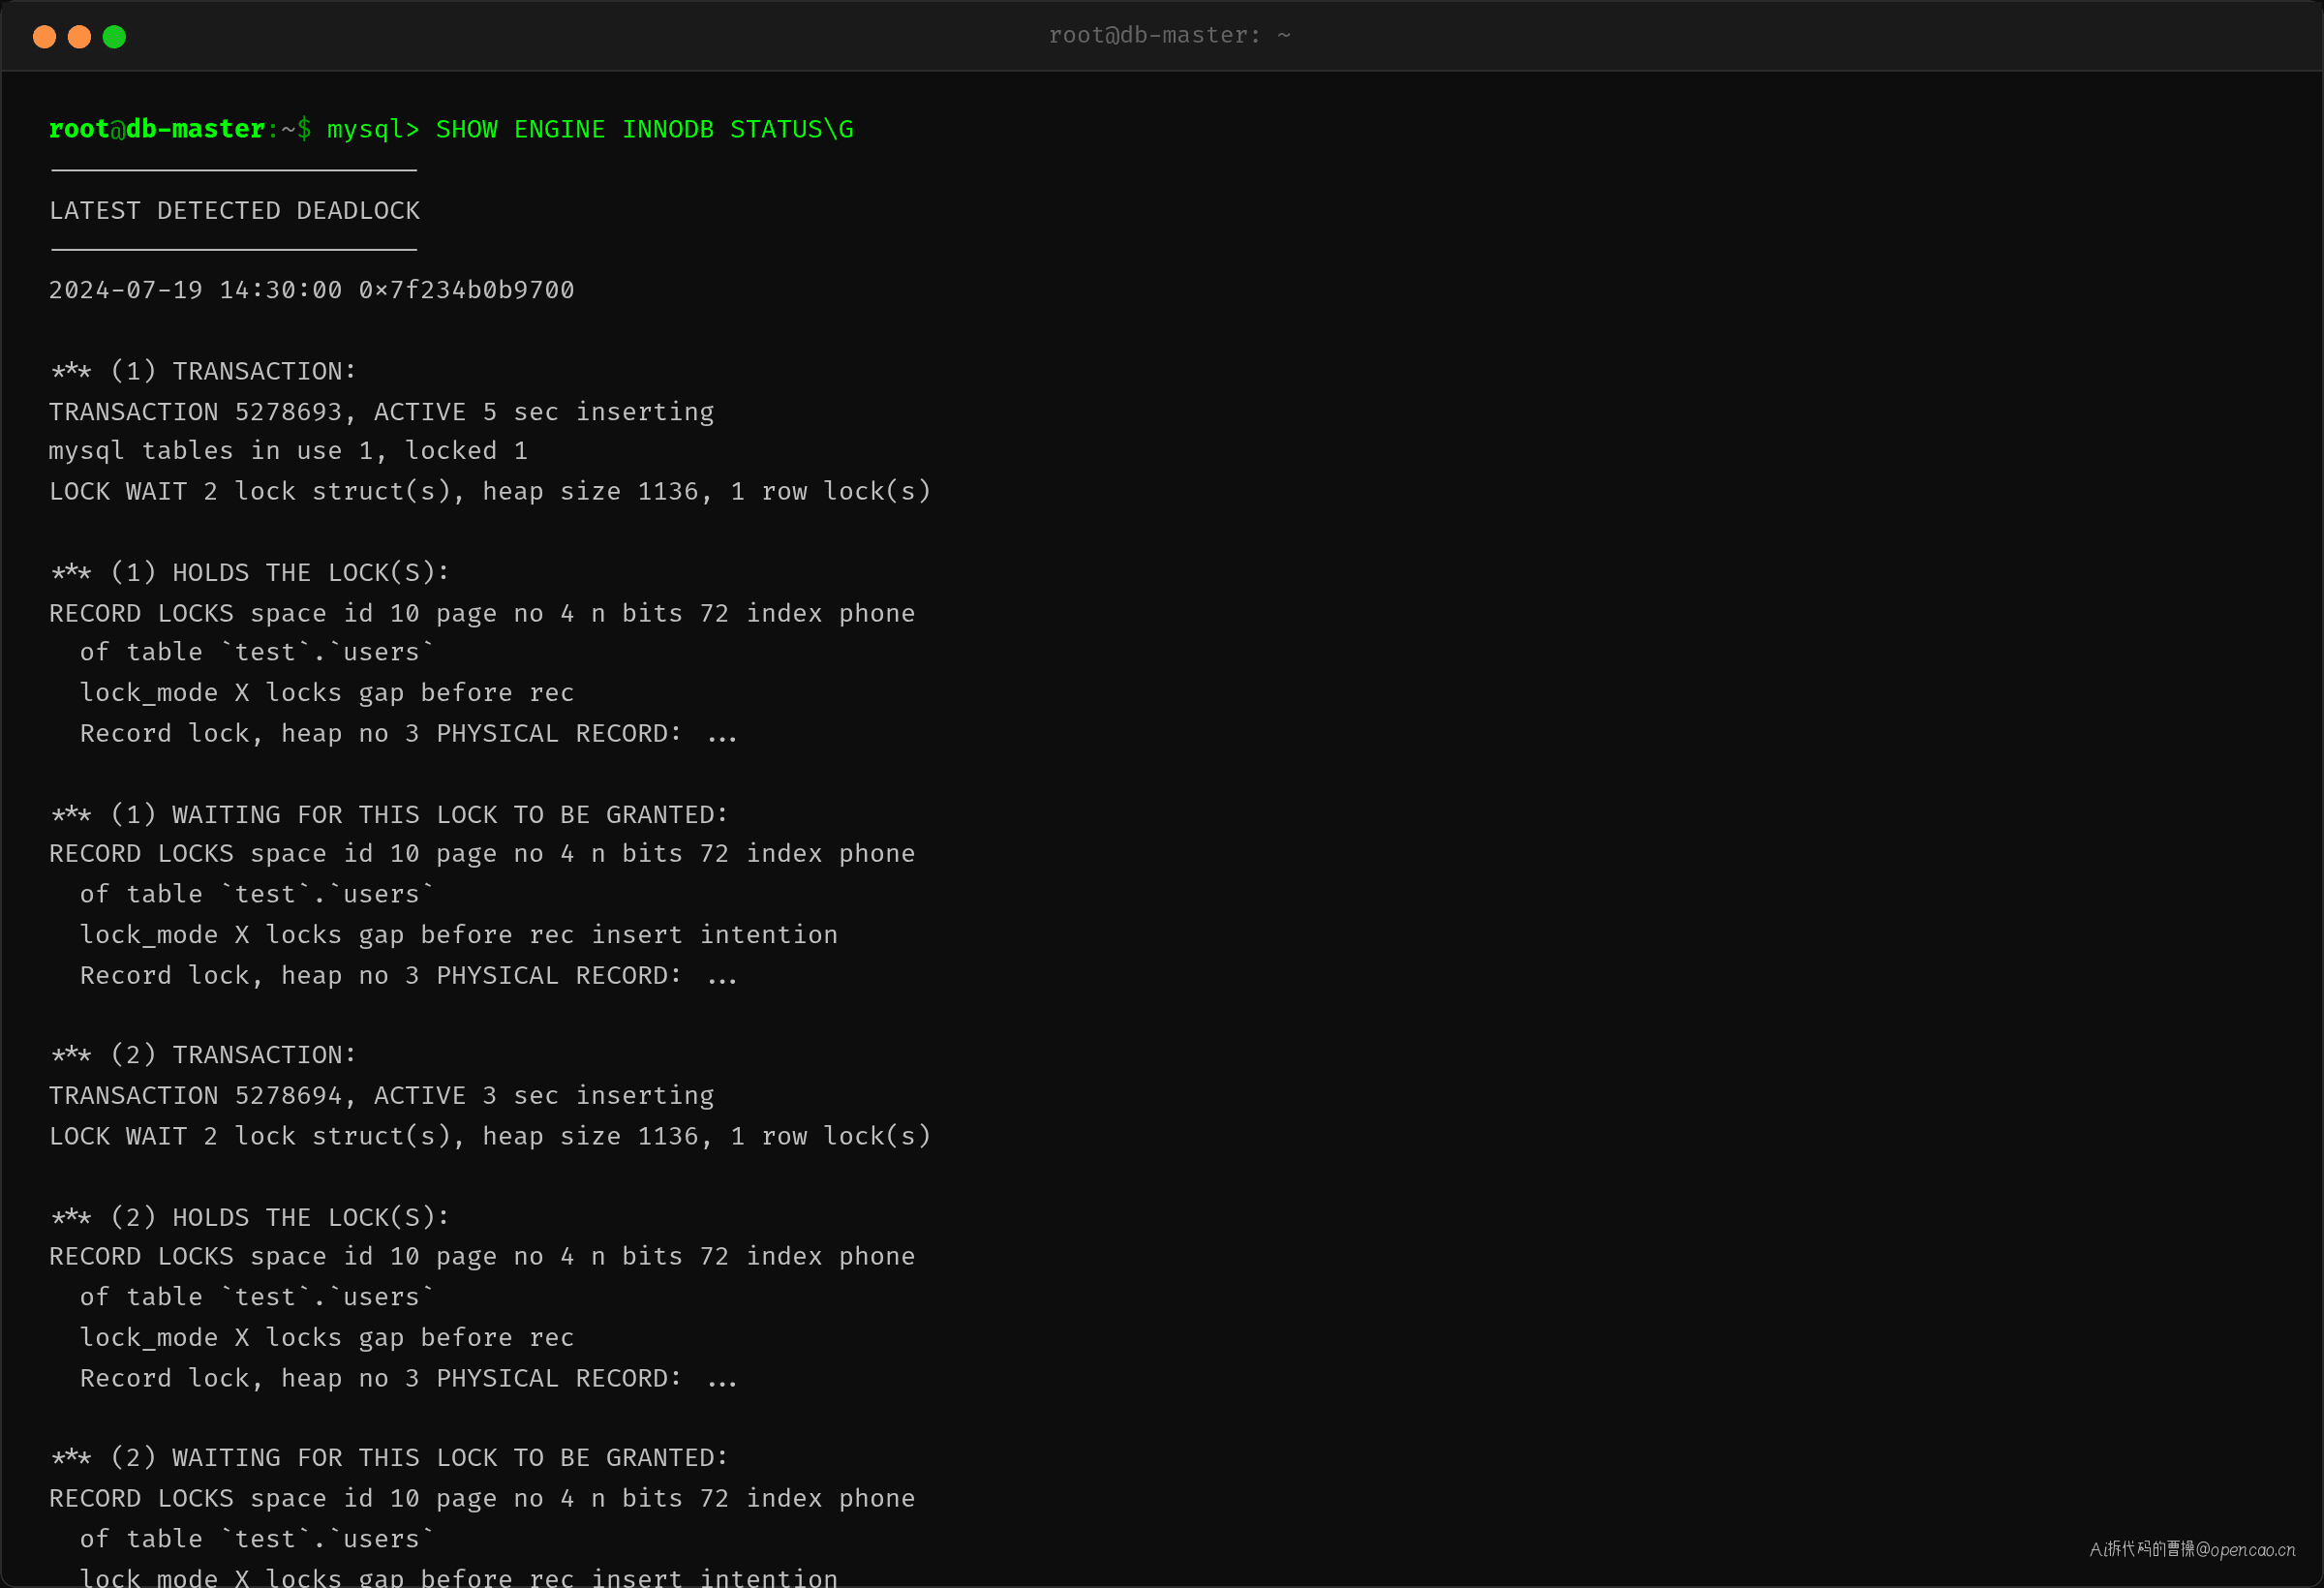Click the thread id 0x7f234b0b9700
Viewport: 2324px width, 1588px height.
[x=467, y=290]
